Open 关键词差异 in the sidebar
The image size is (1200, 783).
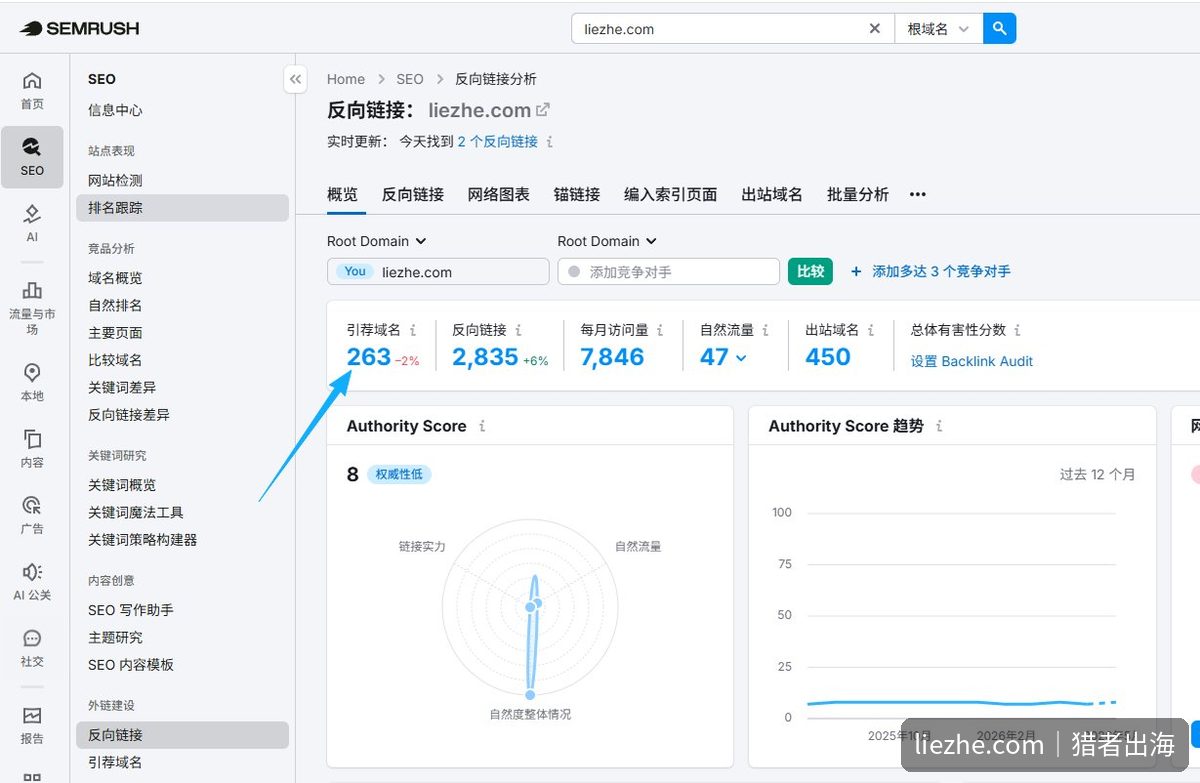pyautogui.click(x=122, y=387)
